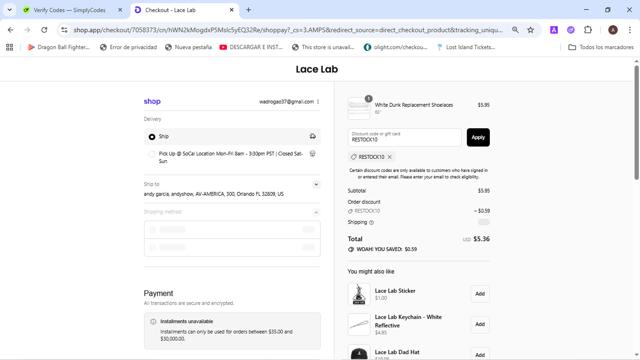Open the purple circular extension icon

click(571, 30)
